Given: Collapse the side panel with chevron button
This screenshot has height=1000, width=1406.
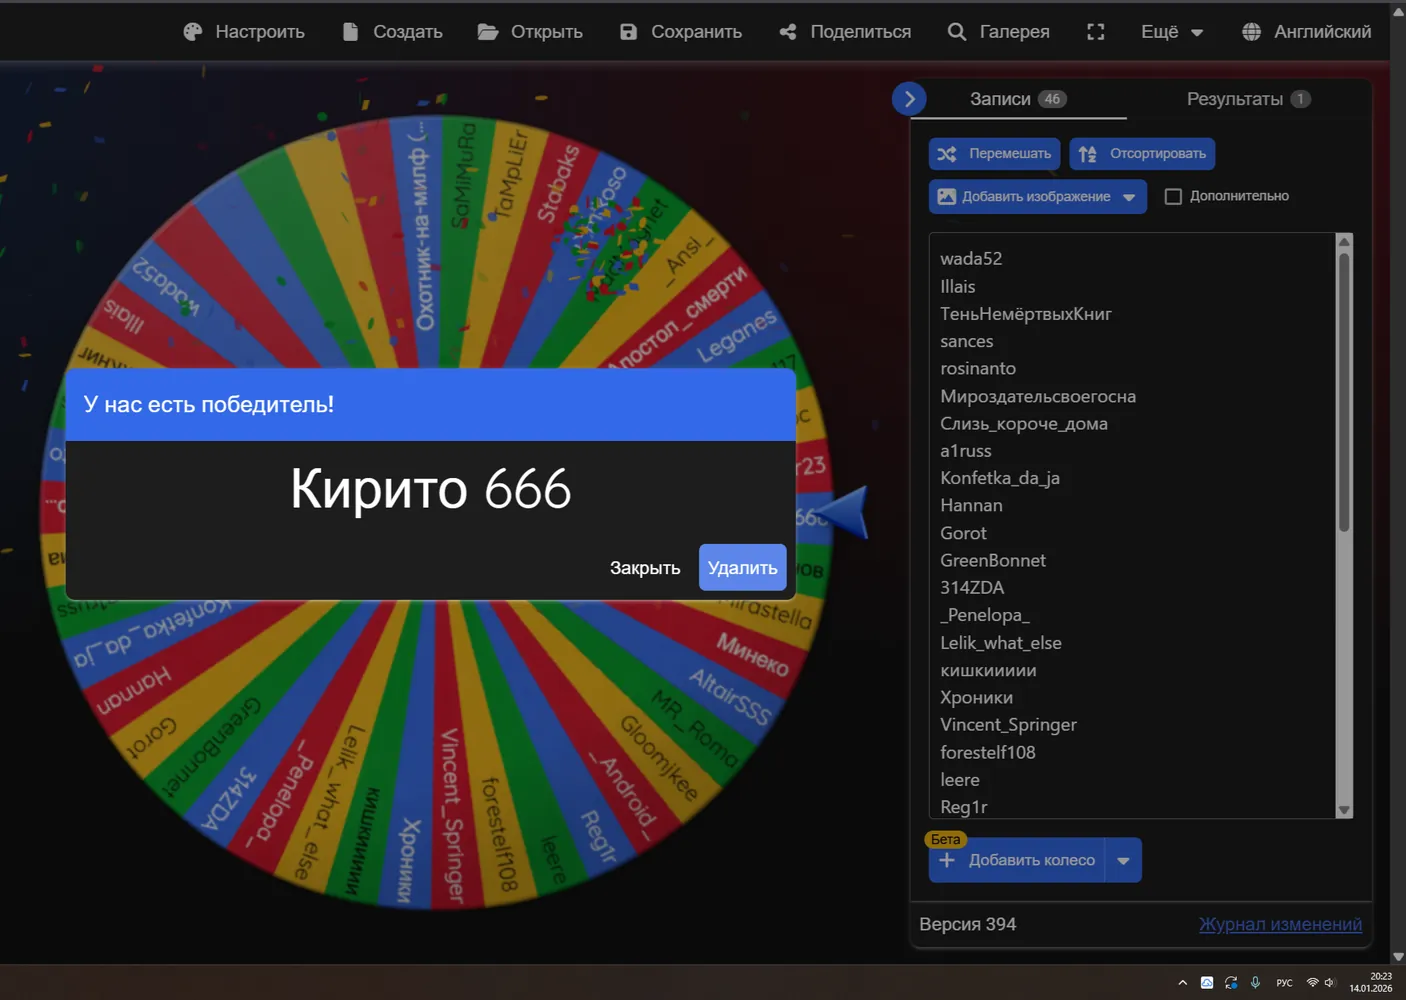Looking at the screenshot, I should click(909, 98).
